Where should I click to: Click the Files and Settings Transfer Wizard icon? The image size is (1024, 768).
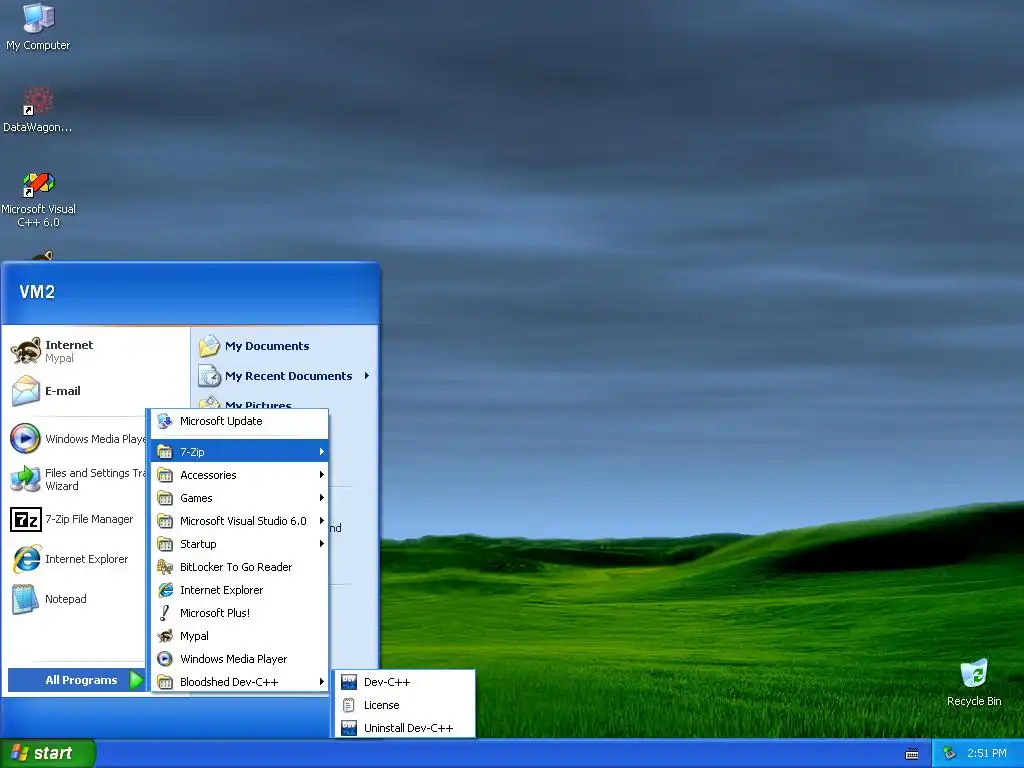[x=25, y=479]
